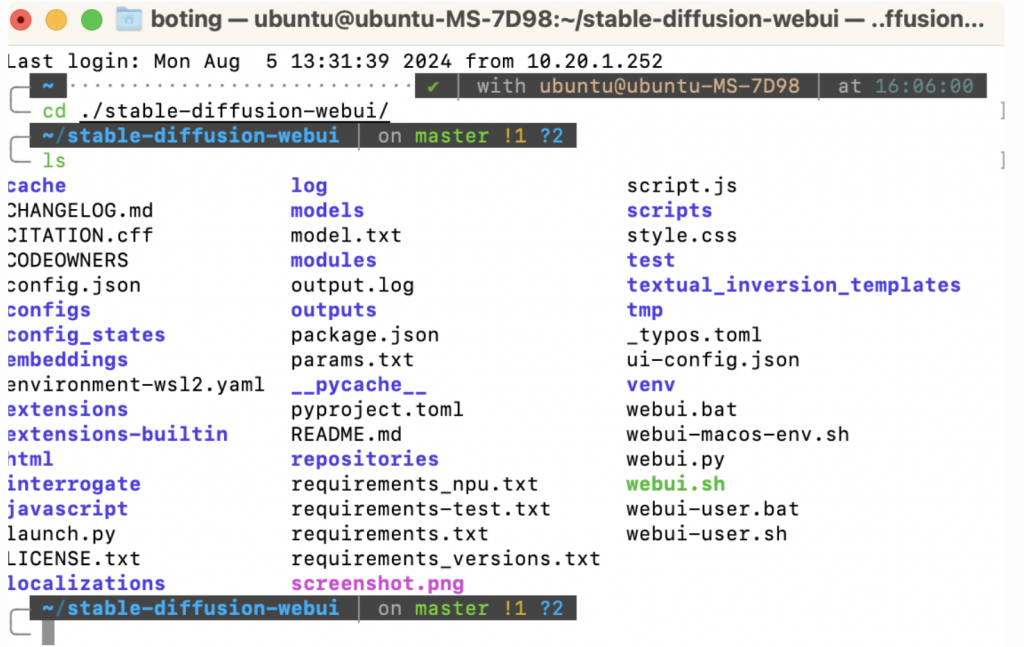Click the repositories directory name
Image resolution: width=1024 pixels, height=647 pixels.
click(365, 459)
